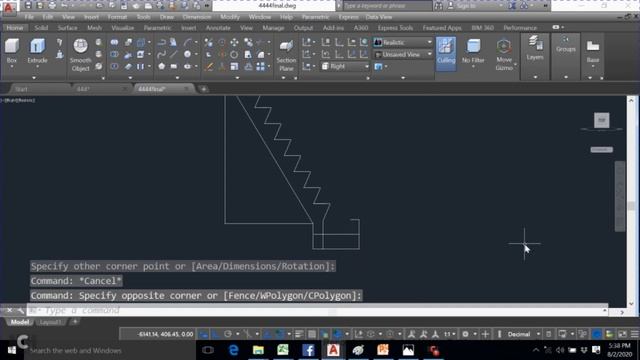Expand the Layers panel dropdown arrow
640x360 pixels.
click(535, 77)
